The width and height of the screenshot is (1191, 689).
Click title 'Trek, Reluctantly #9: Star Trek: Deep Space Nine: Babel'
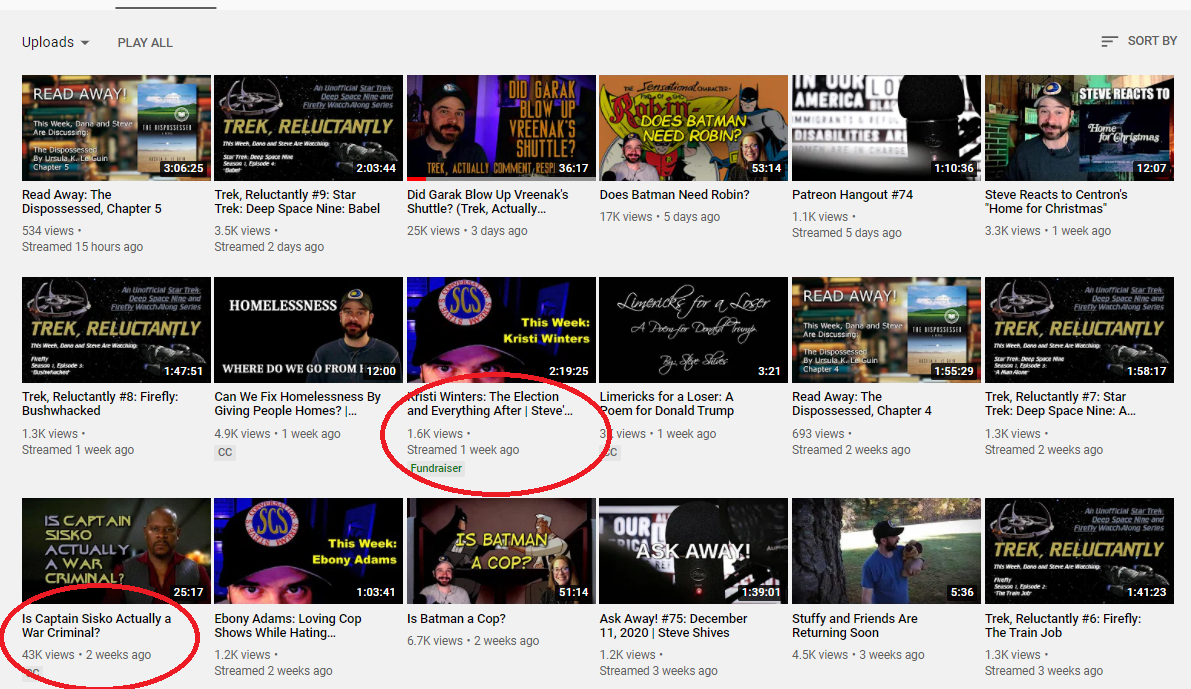click(x=297, y=201)
